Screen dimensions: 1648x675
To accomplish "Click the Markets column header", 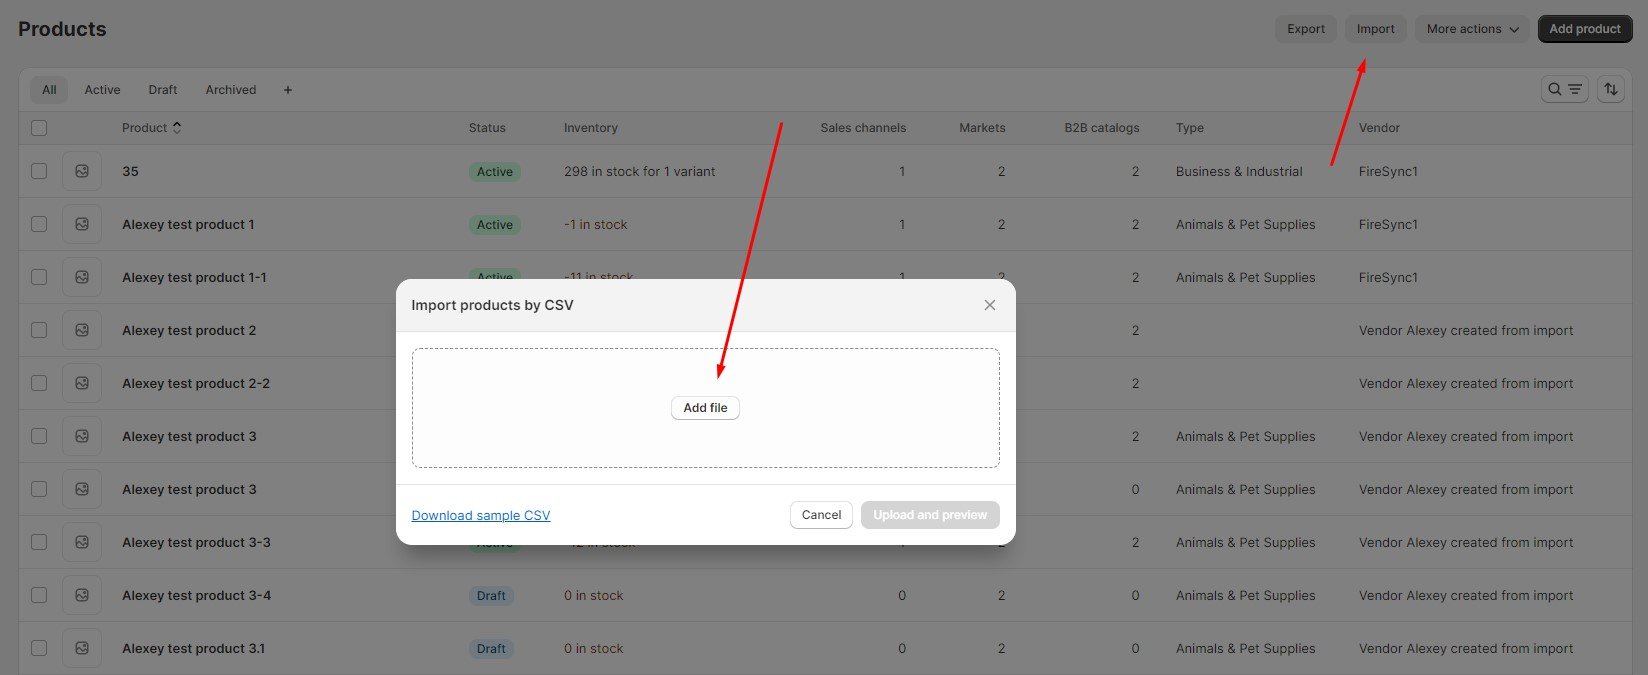I will [982, 128].
